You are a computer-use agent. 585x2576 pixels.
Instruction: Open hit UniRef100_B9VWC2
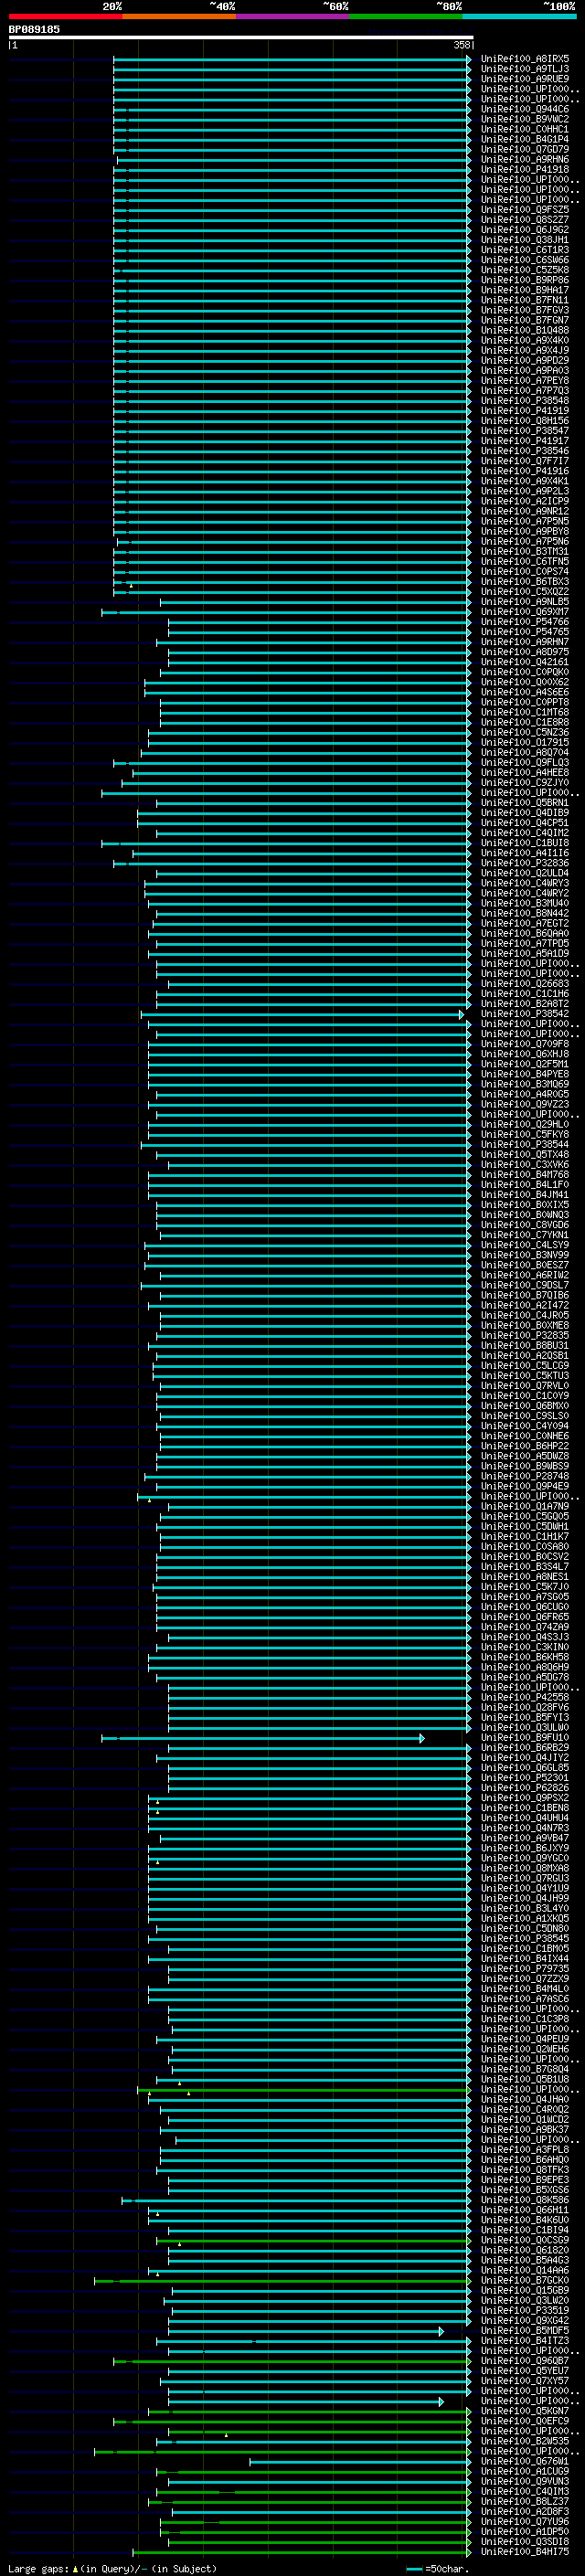point(524,119)
